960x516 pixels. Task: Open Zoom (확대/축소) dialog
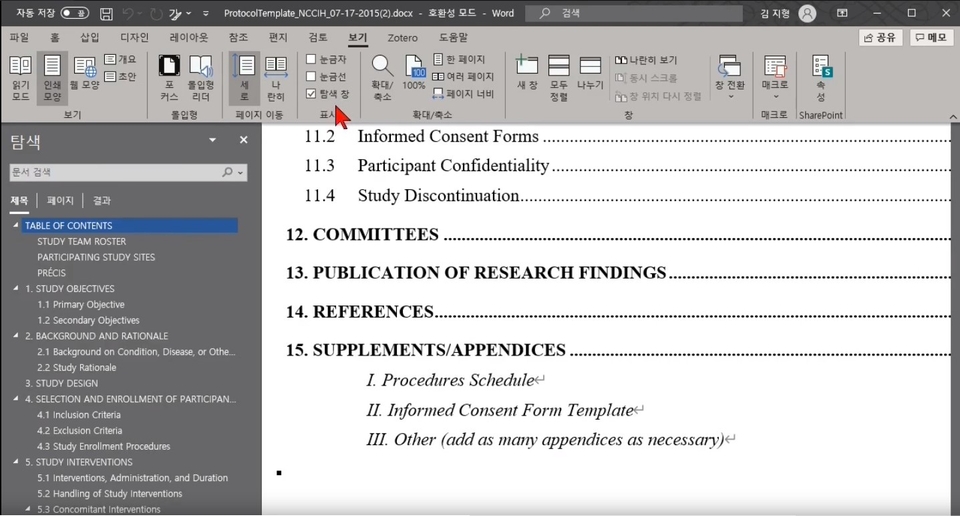pos(382,78)
